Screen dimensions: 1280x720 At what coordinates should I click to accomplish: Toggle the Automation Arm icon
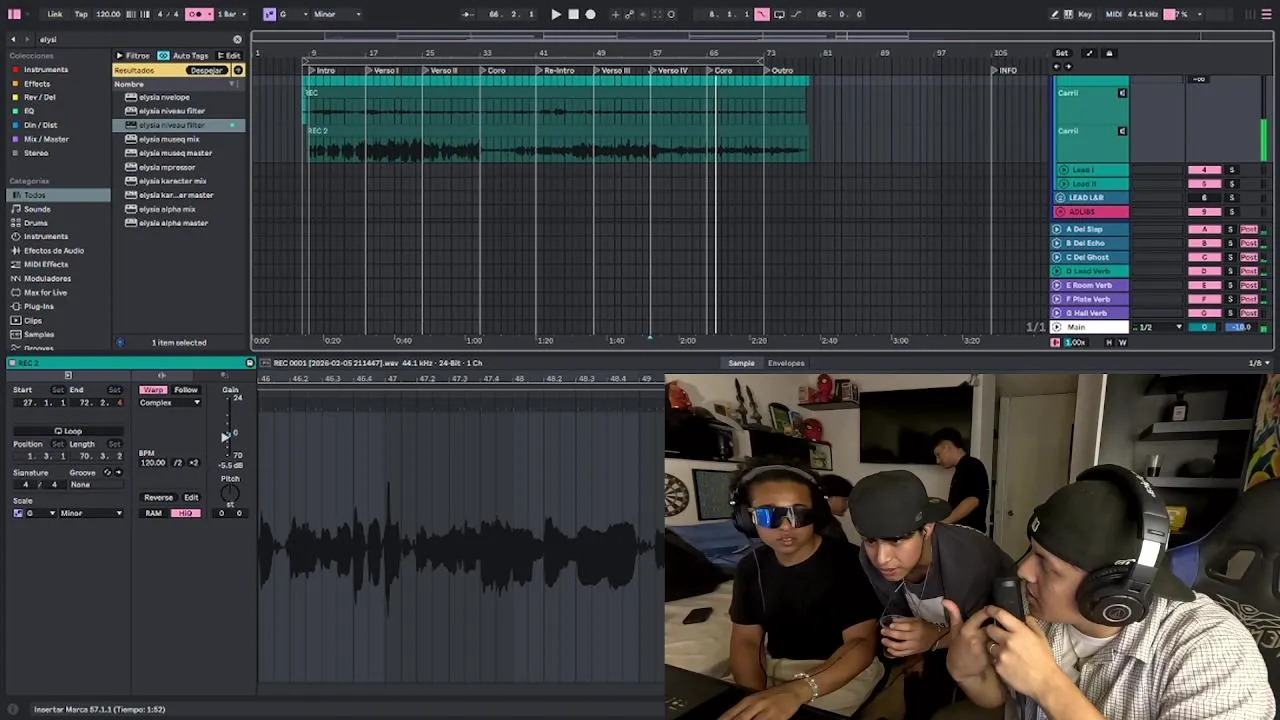coord(629,14)
